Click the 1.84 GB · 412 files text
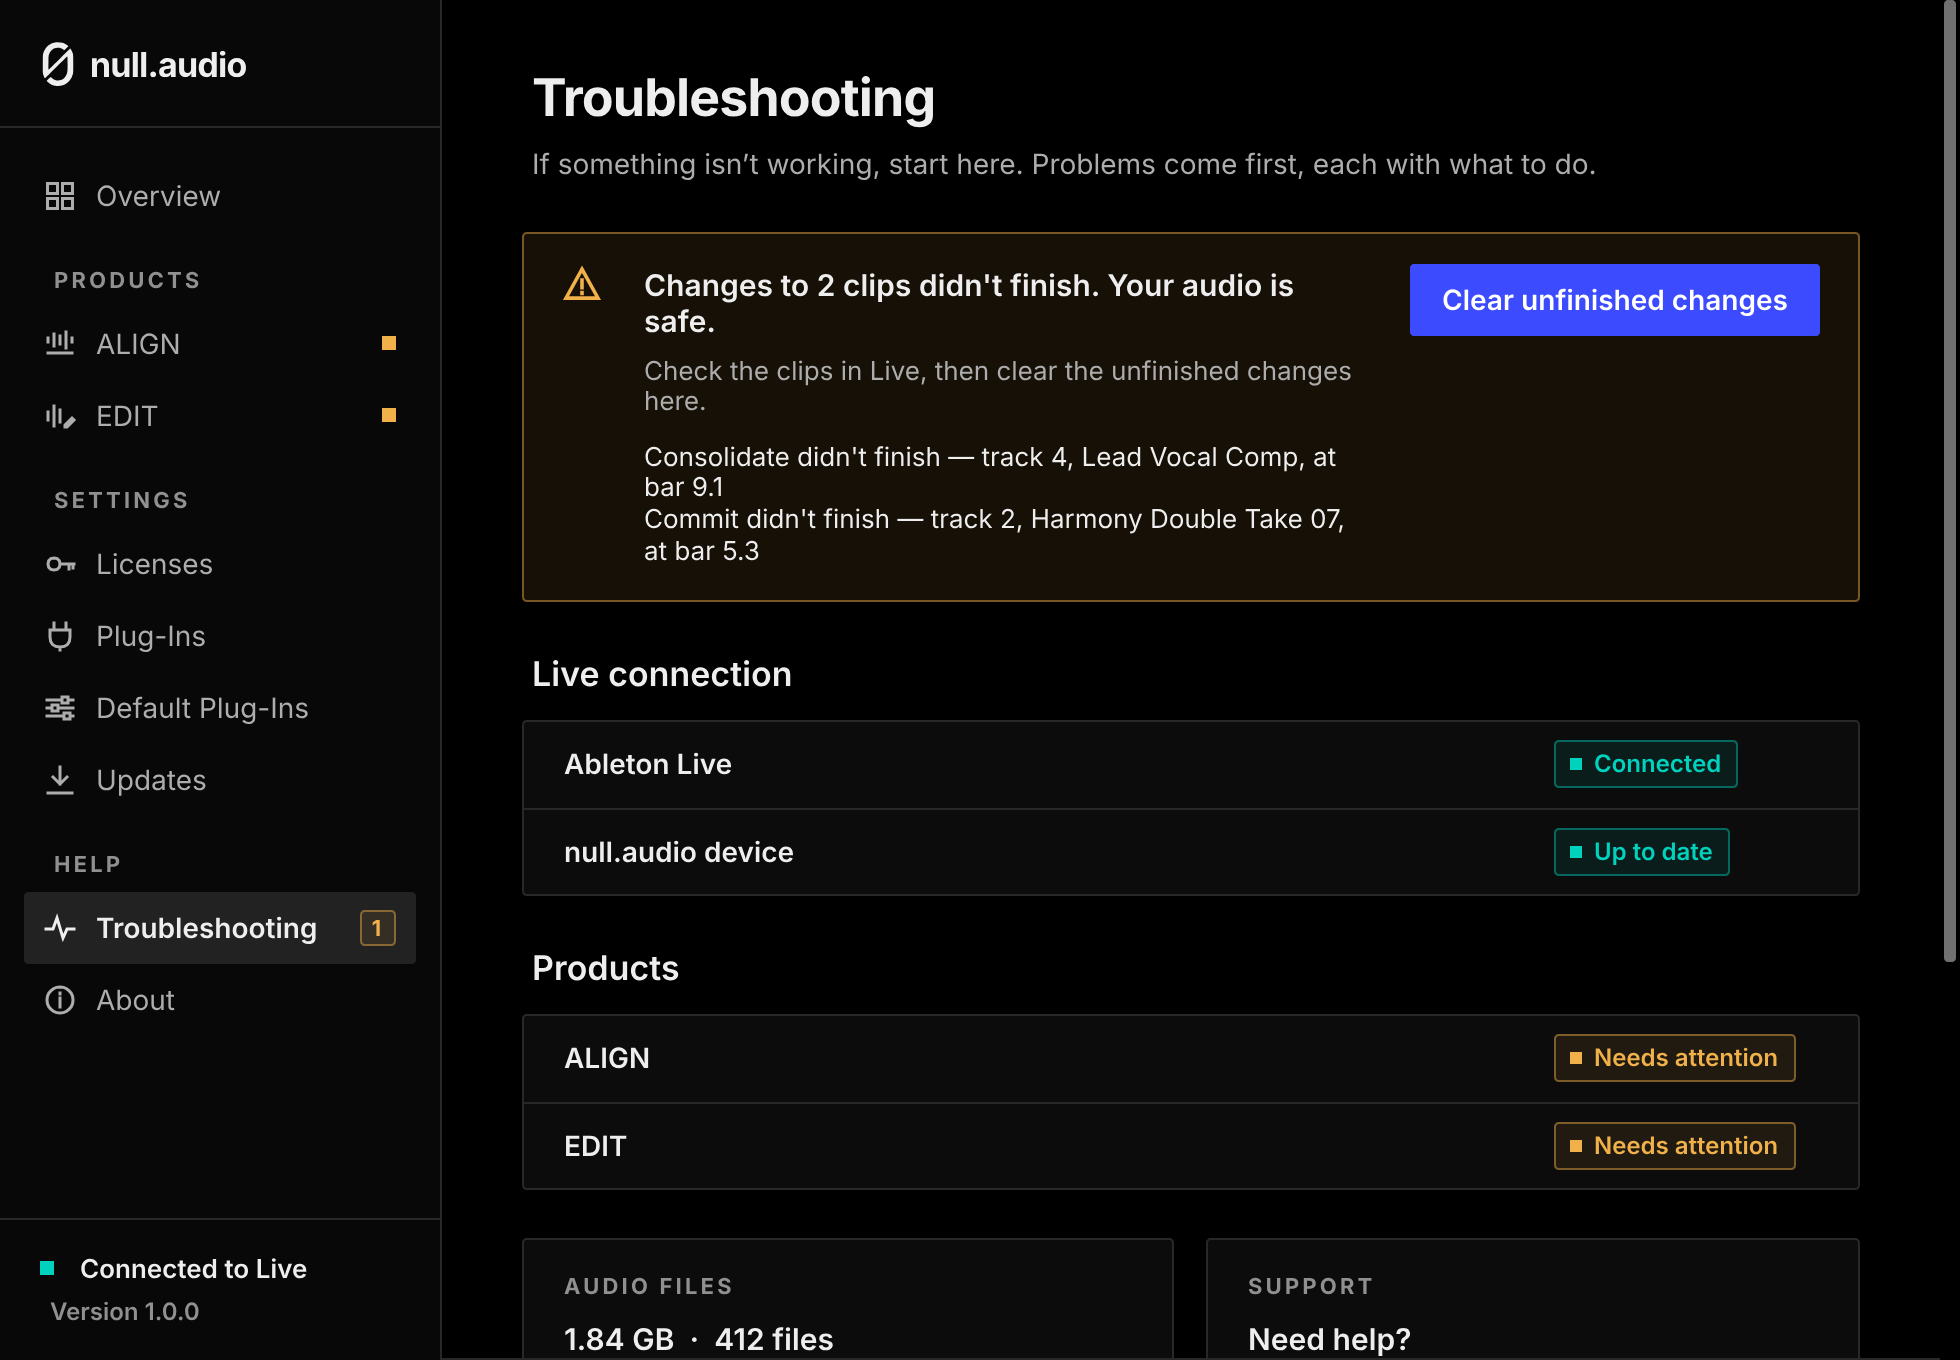 (x=698, y=1339)
